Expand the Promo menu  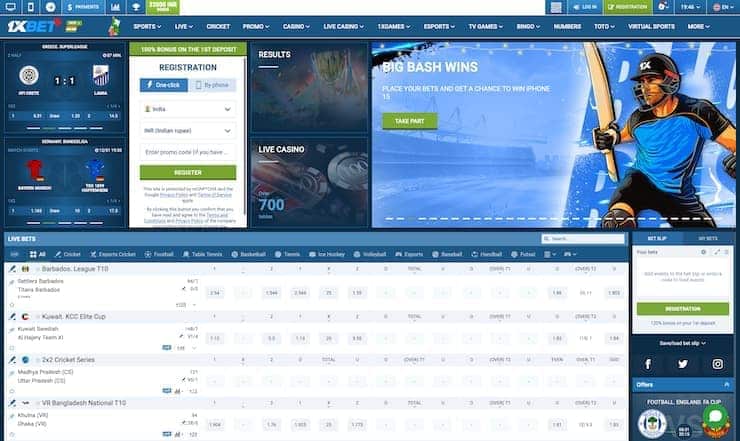point(256,26)
